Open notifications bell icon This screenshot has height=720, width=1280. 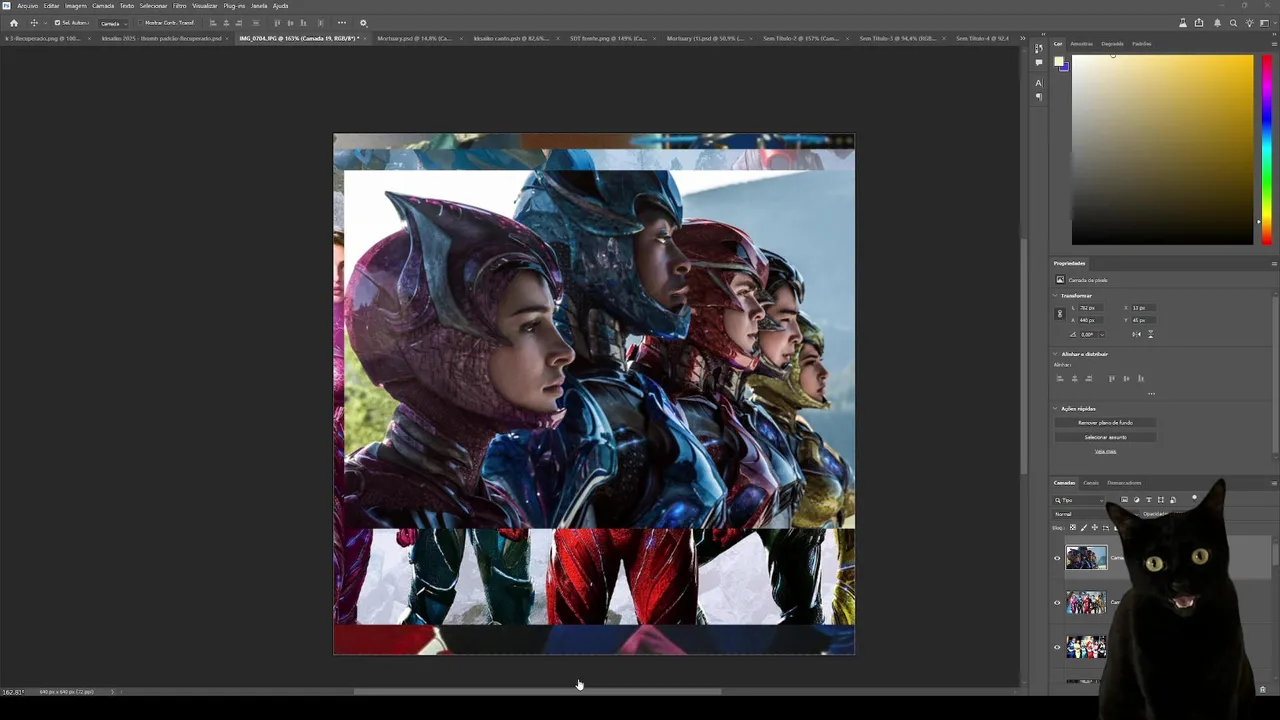(1217, 23)
